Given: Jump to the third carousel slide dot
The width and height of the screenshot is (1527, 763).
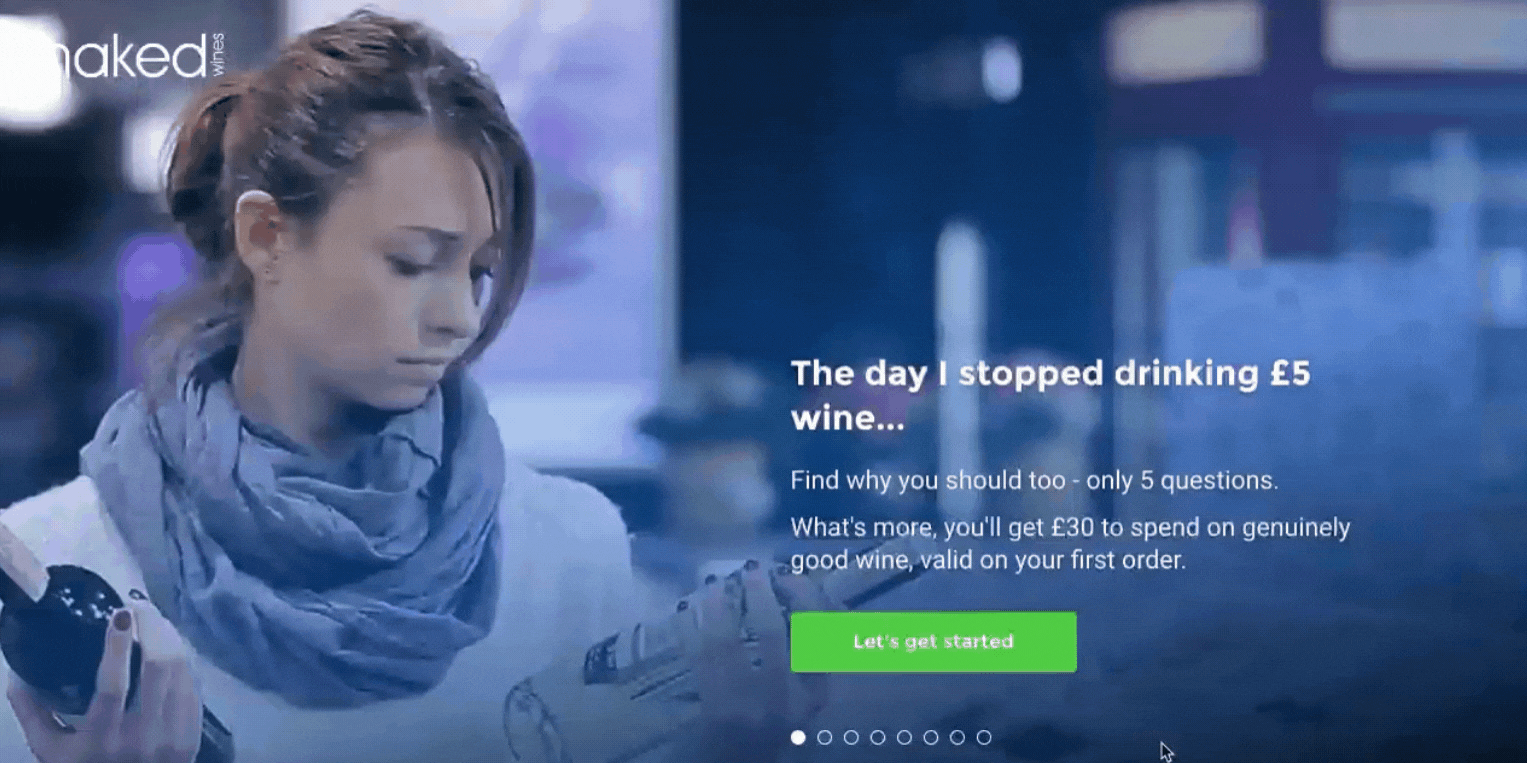Looking at the screenshot, I should pos(851,737).
